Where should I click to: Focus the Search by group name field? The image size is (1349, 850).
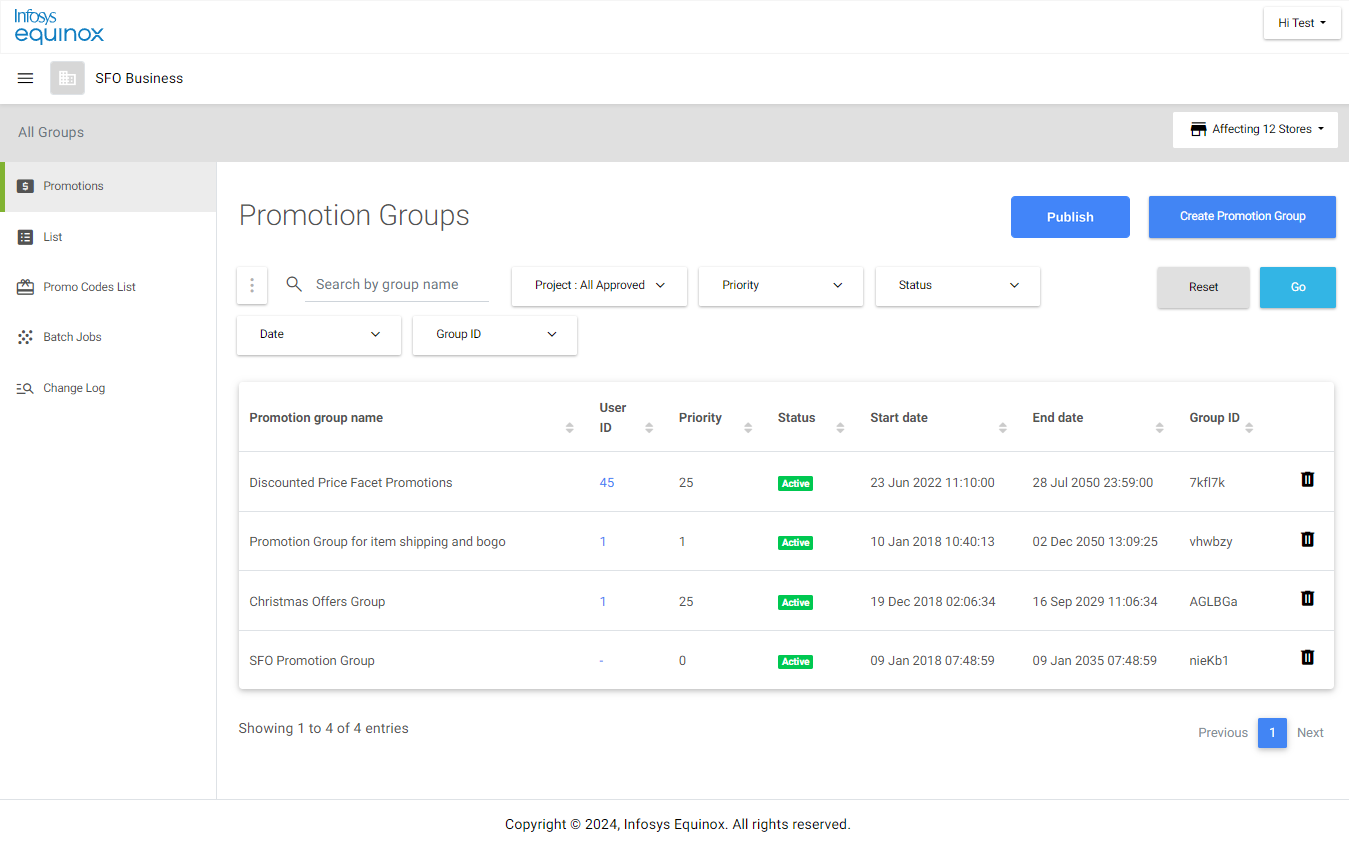[397, 285]
